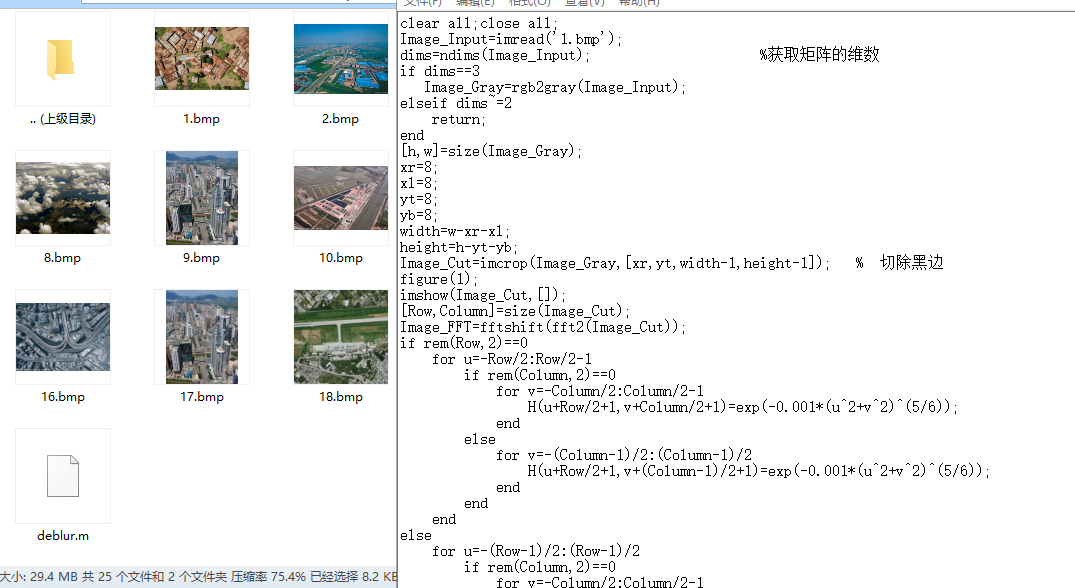Open the parent directory folder icon

click(x=61, y=59)
